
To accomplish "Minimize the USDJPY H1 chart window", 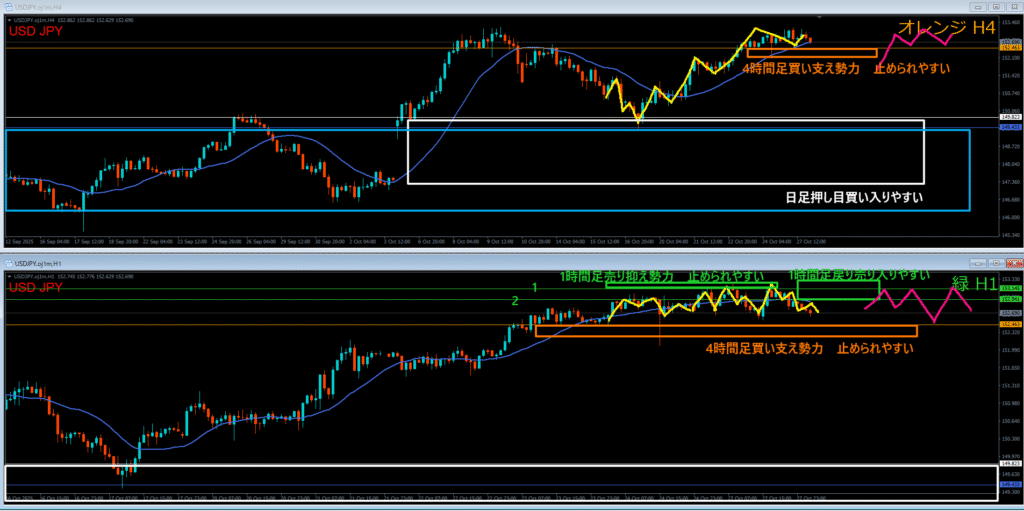I will [976, 261].
